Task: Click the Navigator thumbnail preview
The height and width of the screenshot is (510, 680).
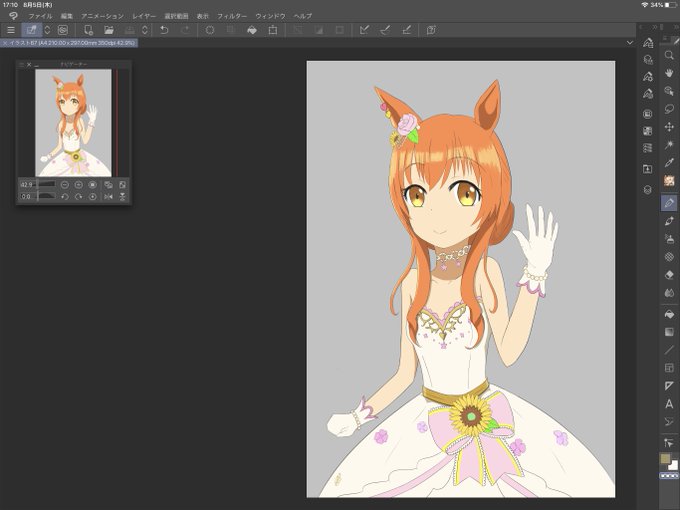Action: (x=73, y=123)
